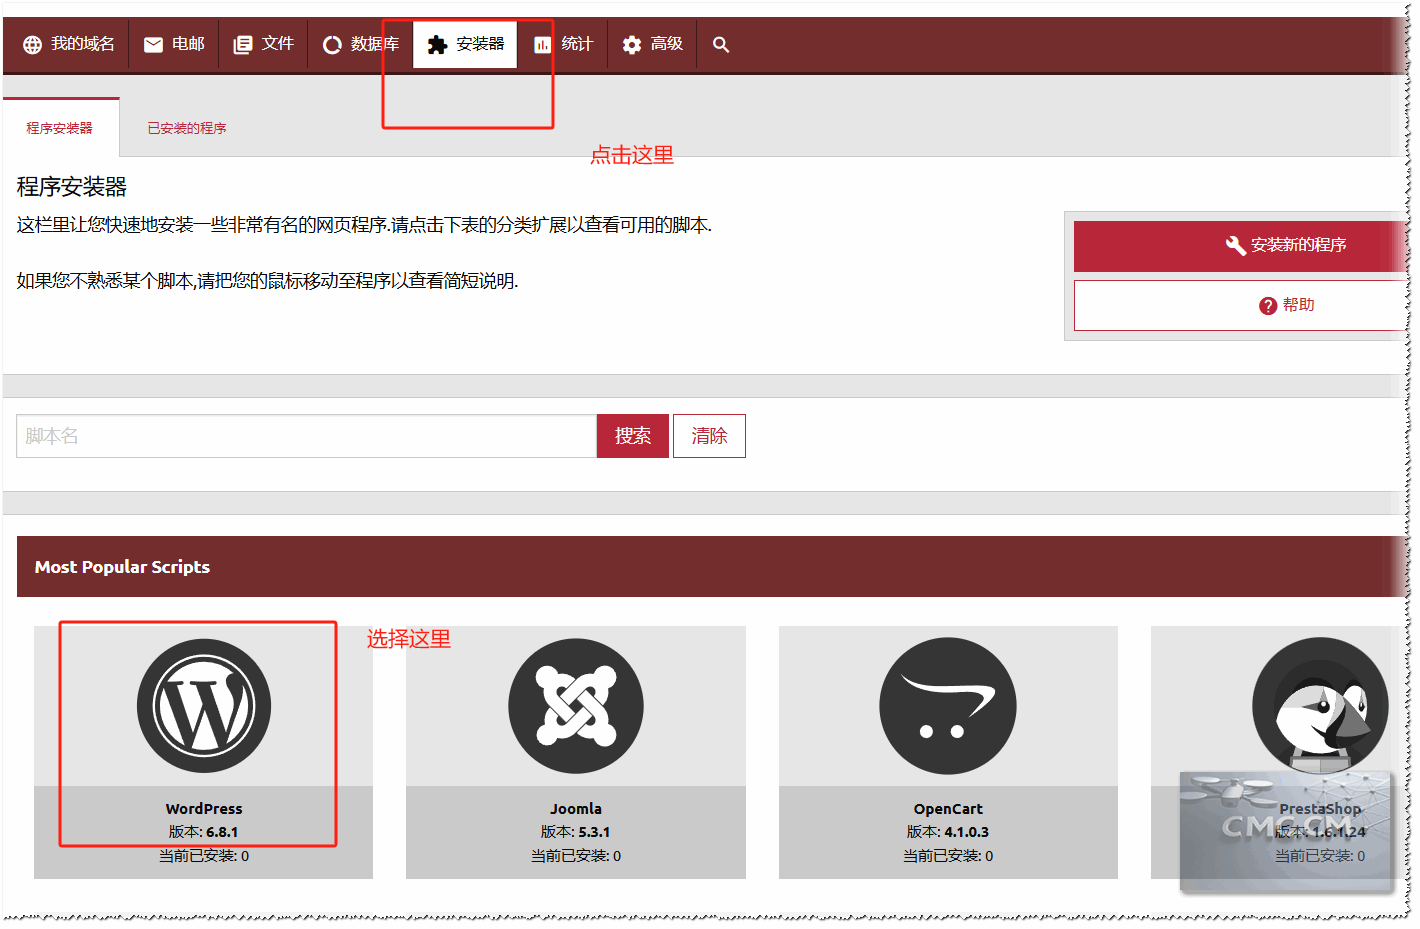Switch to the 已安装的程序 tab

(187, 128)
